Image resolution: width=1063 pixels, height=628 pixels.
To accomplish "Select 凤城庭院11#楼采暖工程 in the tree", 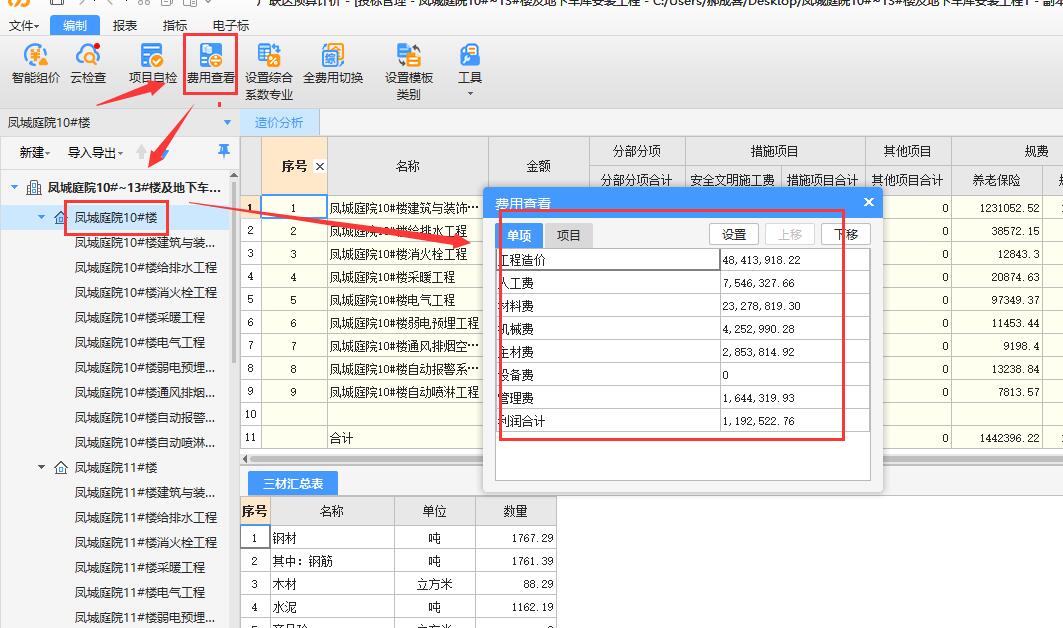I will coord(140,567).
